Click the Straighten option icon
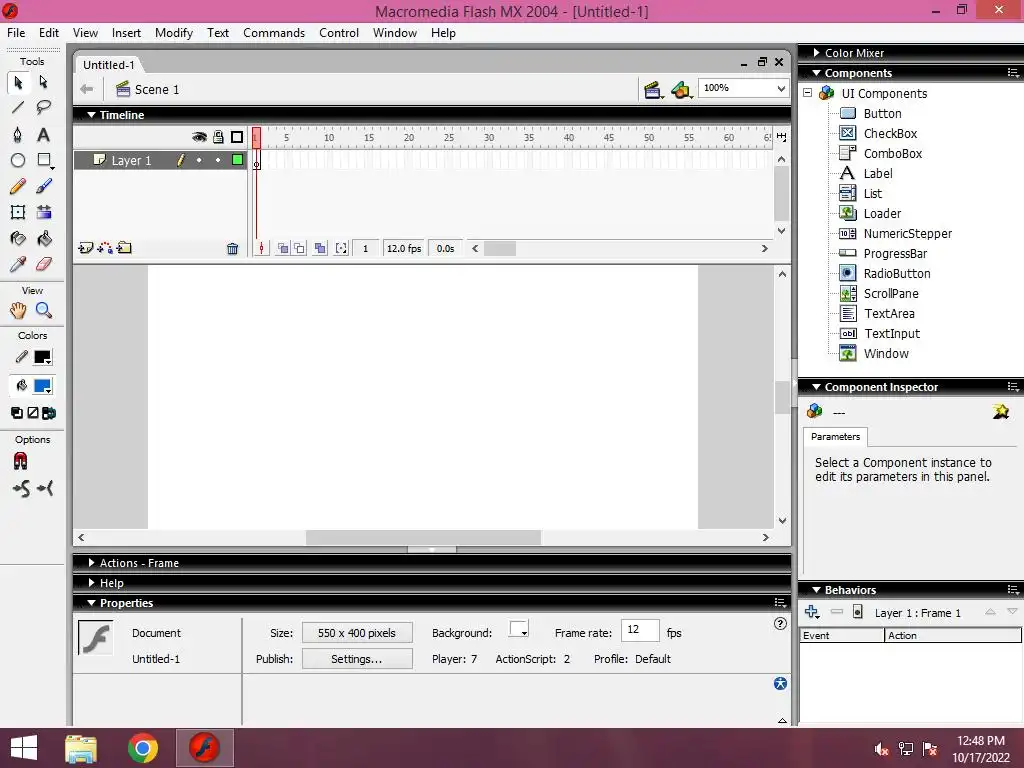1024x768 pixels. (45, 488)
